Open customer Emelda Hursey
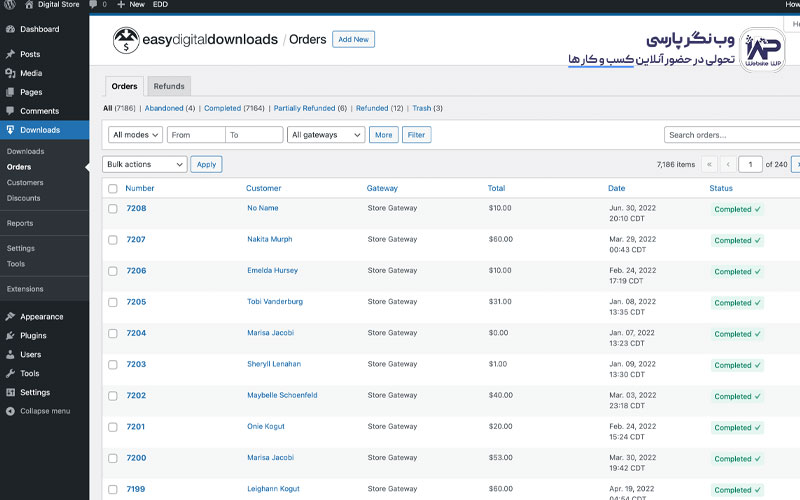 [272, 270]
